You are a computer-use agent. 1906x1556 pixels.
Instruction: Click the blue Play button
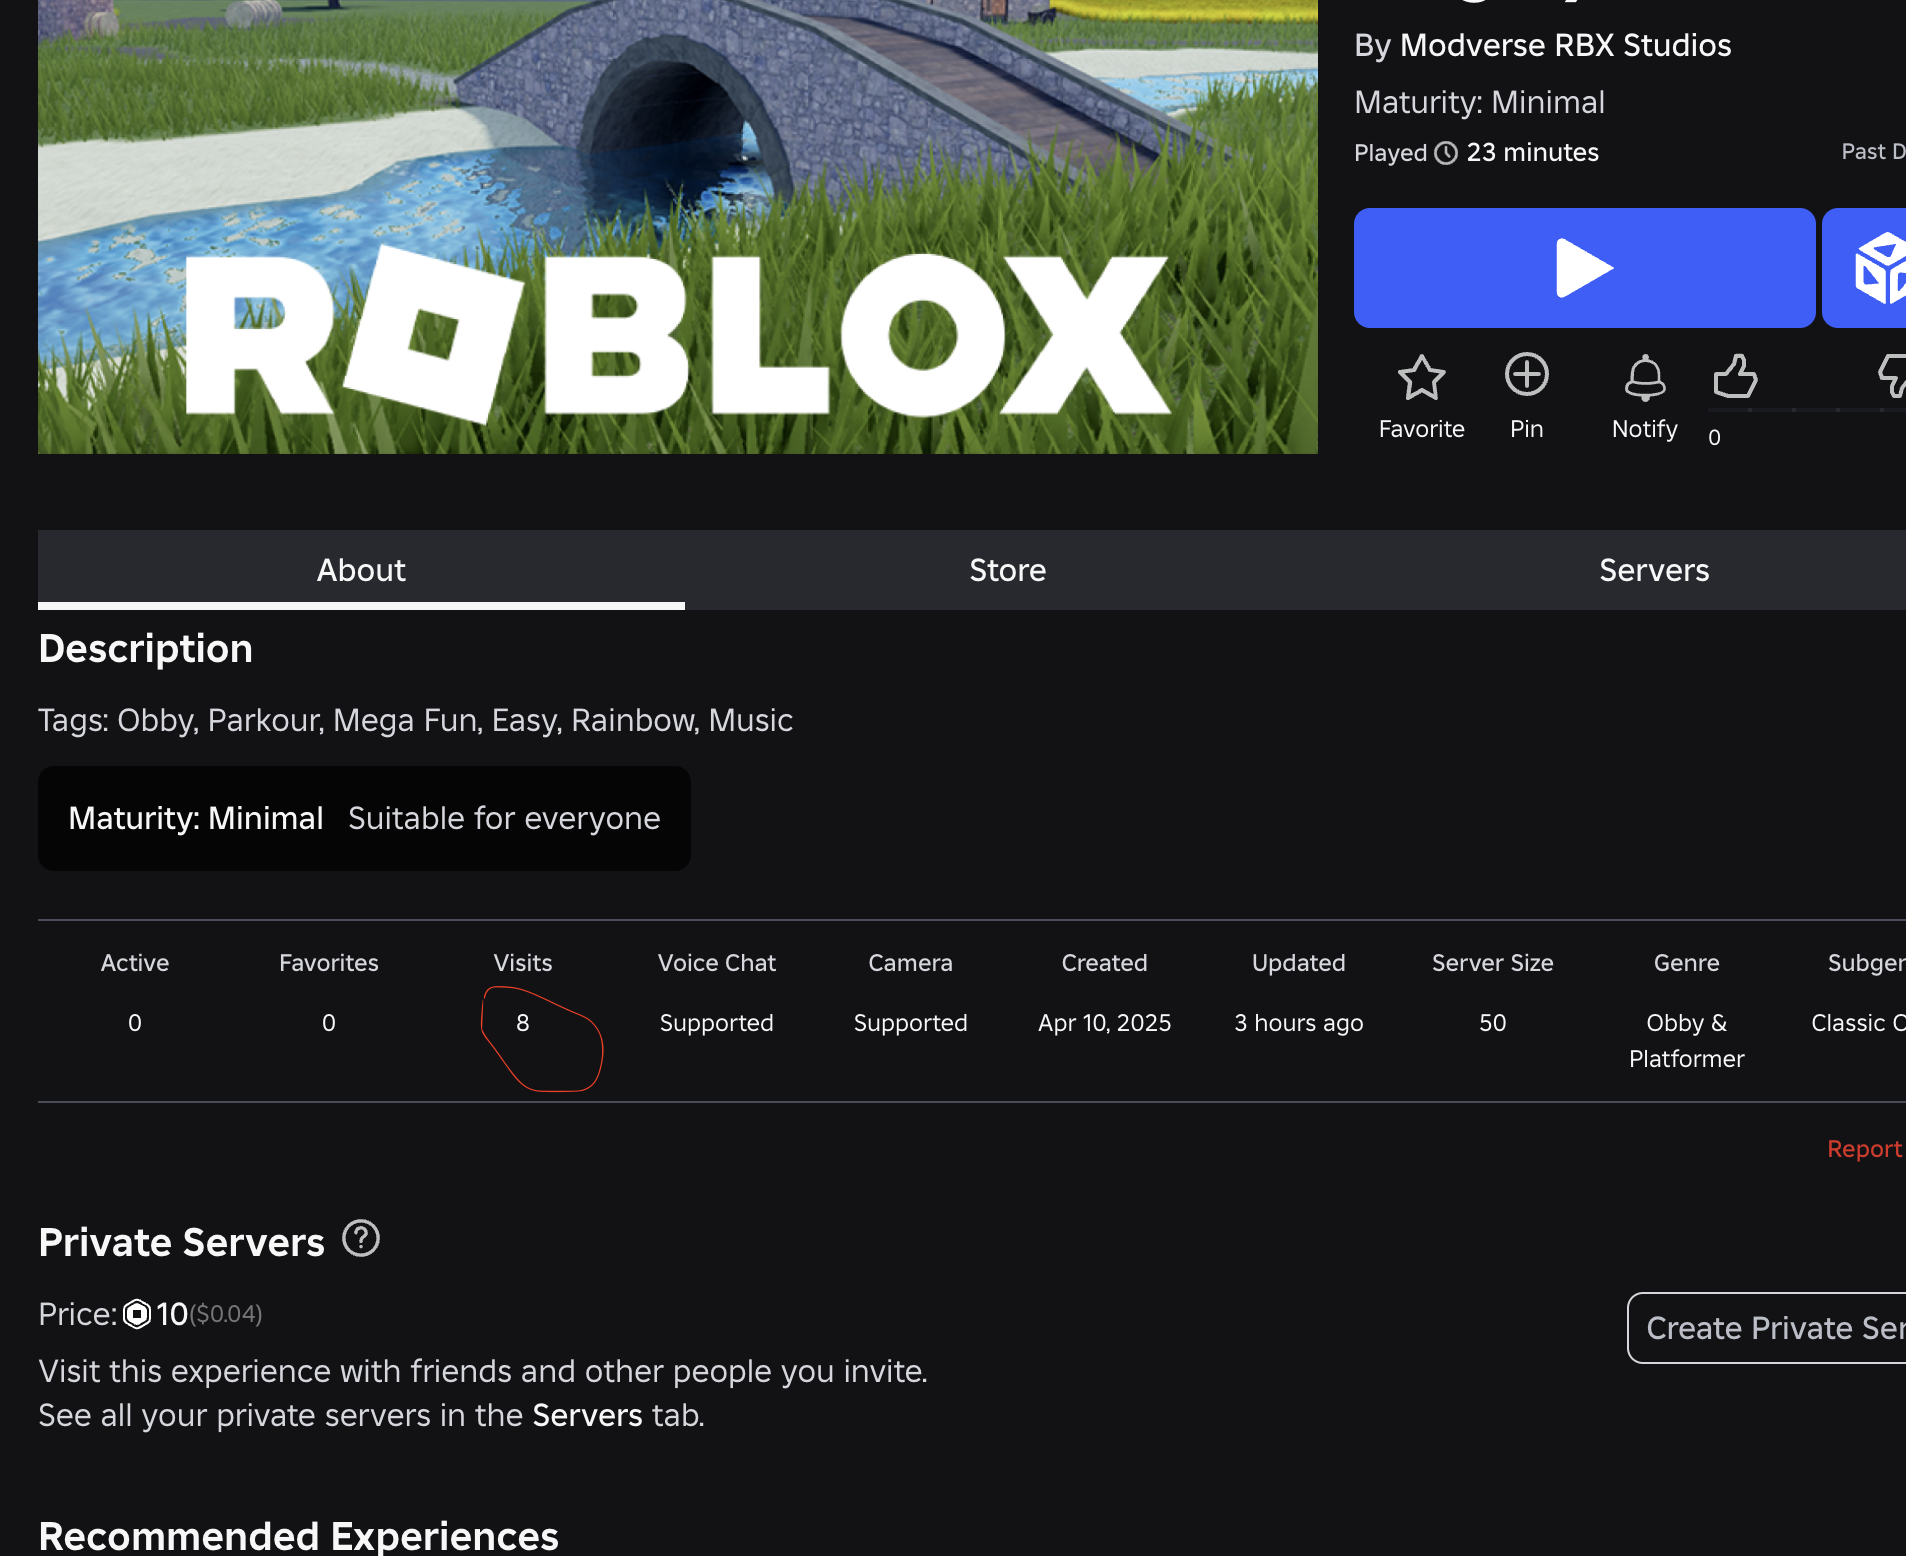1584,268
